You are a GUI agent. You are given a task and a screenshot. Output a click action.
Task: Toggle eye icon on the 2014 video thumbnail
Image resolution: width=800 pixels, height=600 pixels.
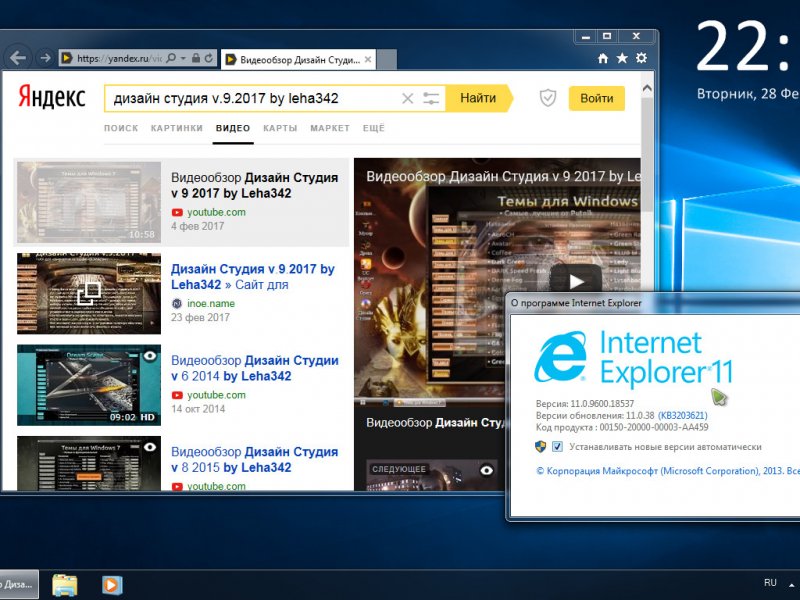tap(150, 355)
